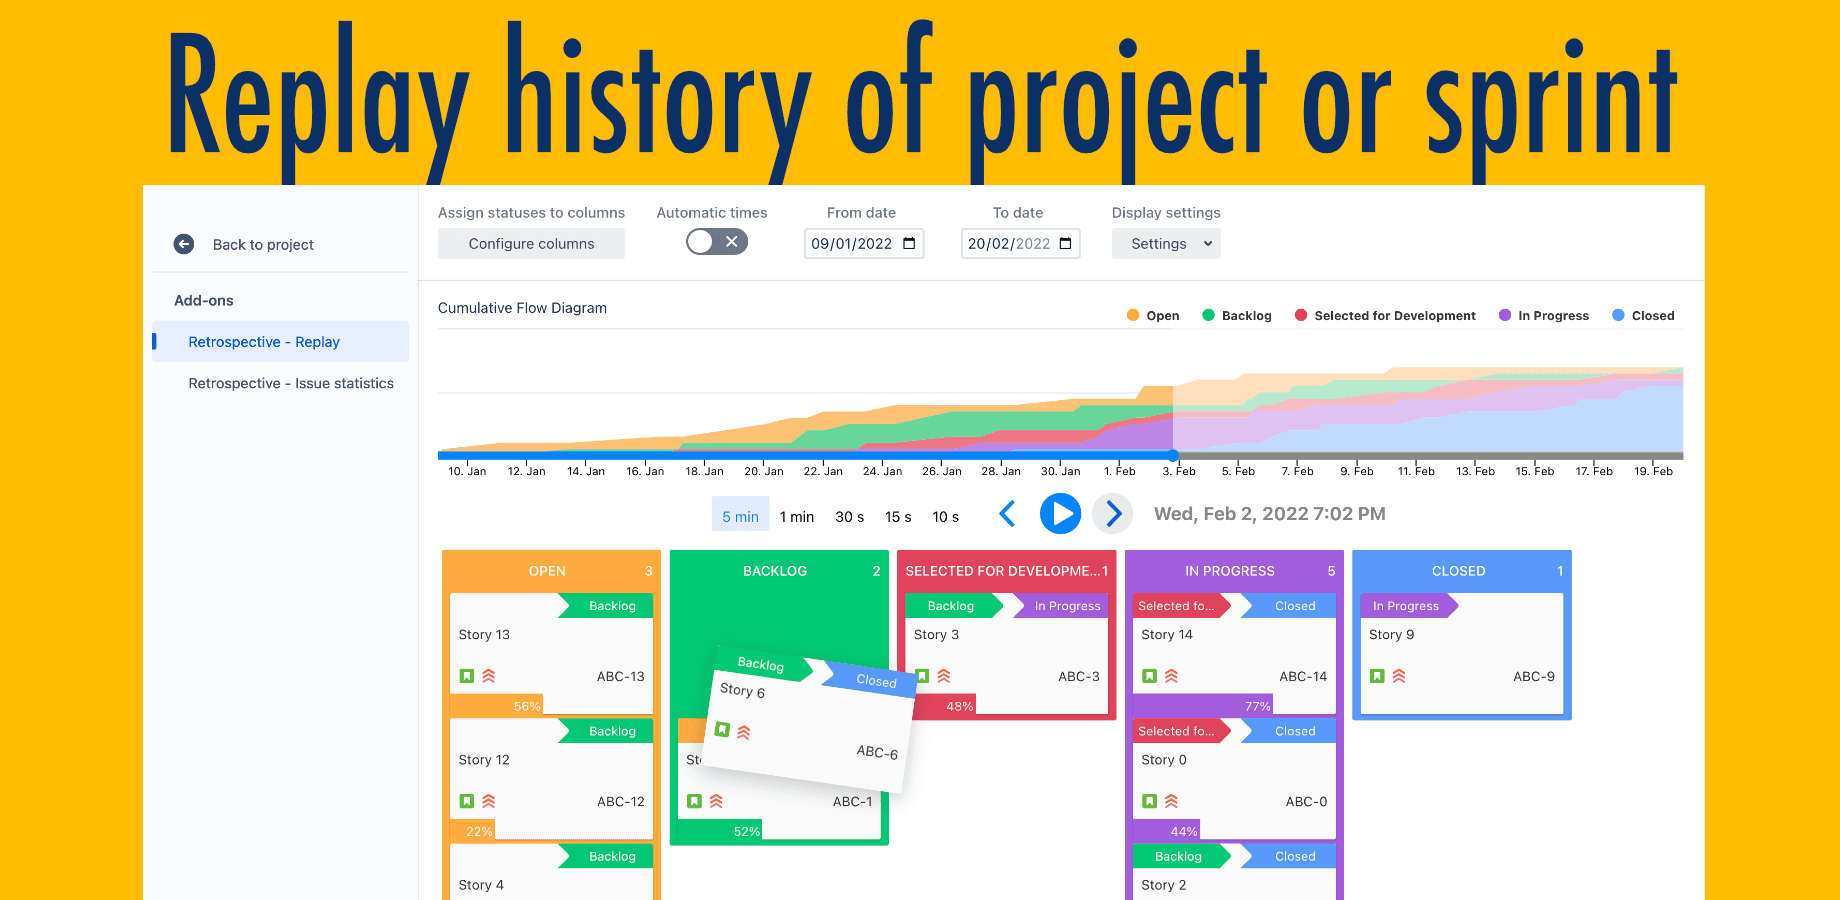Open From date calendar picker icon
This screenshot has height=900, width=1840.
[909, 243]
